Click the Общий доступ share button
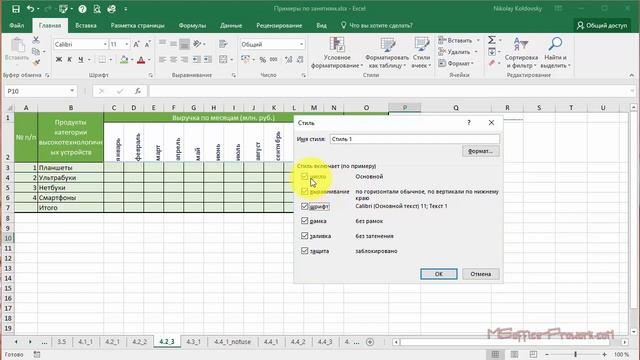This screenshot has height=360, width=640. [602, 25]
